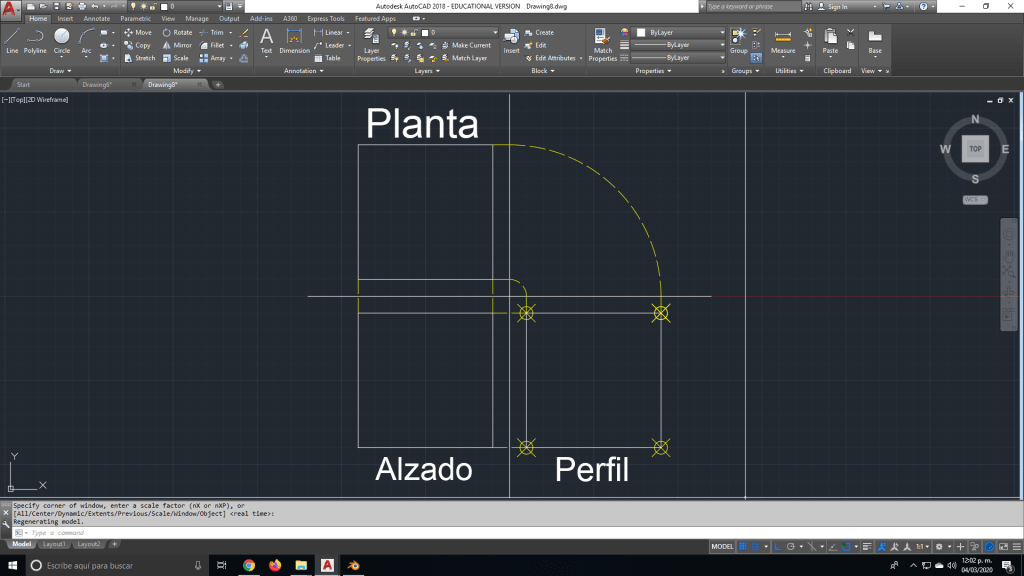Screen dimensions: 1024x576
Task: Toggle drawing grid display in status bar
Action: (x=744, y=547)
